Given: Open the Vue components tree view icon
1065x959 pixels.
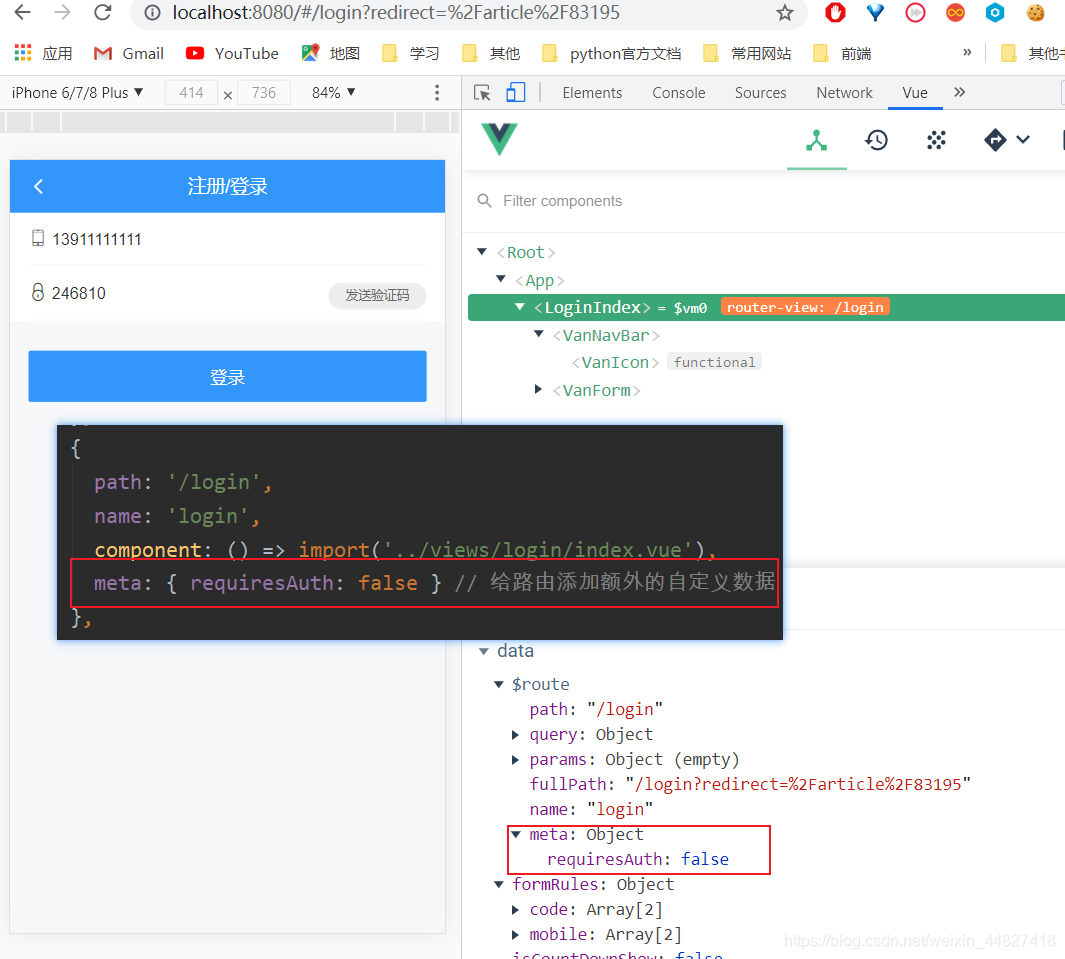Looking at the screenshot, I should 816,141.
